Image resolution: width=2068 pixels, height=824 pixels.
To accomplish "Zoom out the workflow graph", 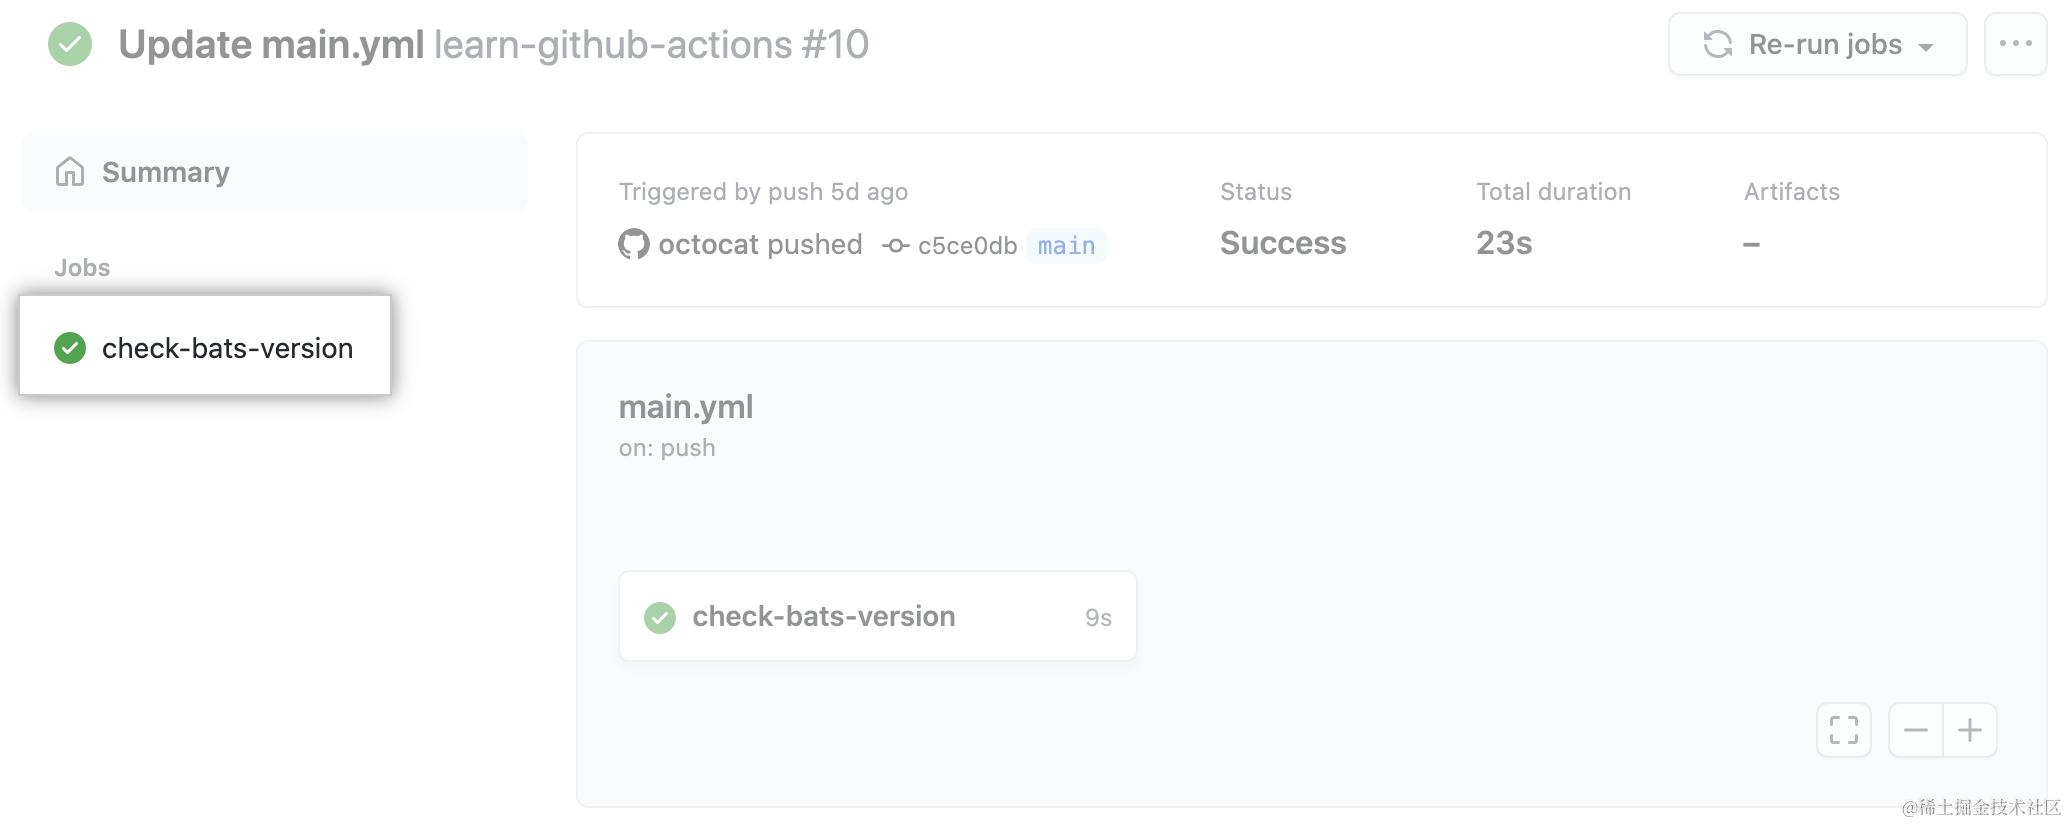I will point(1915,730).
